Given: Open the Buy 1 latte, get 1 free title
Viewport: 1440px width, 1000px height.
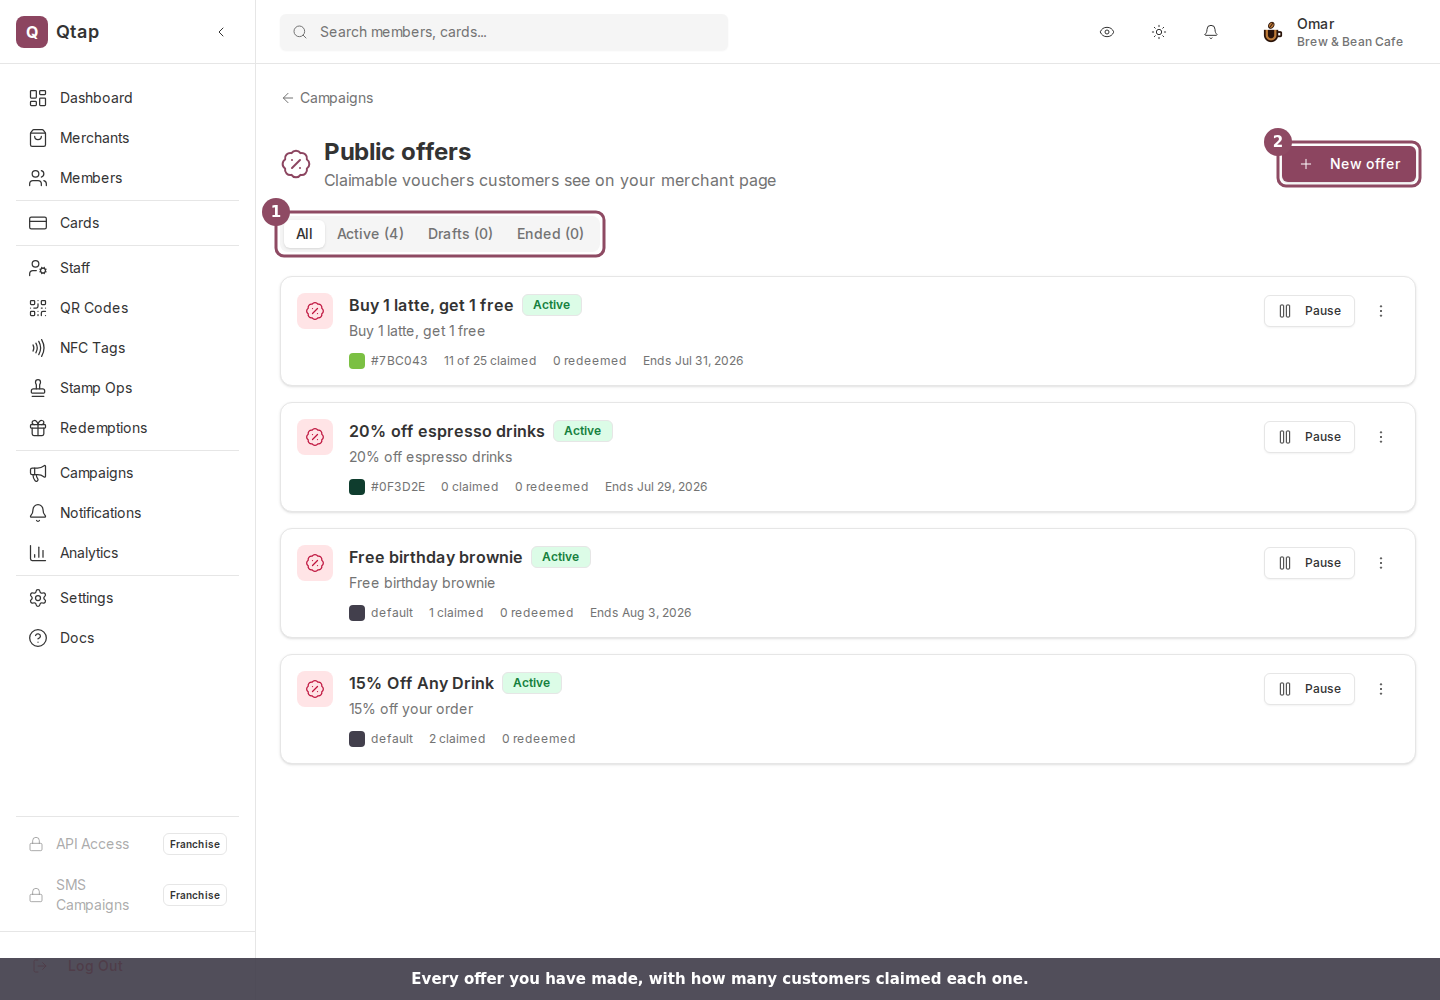Looking at the screenshot, I should click(431, 305).
